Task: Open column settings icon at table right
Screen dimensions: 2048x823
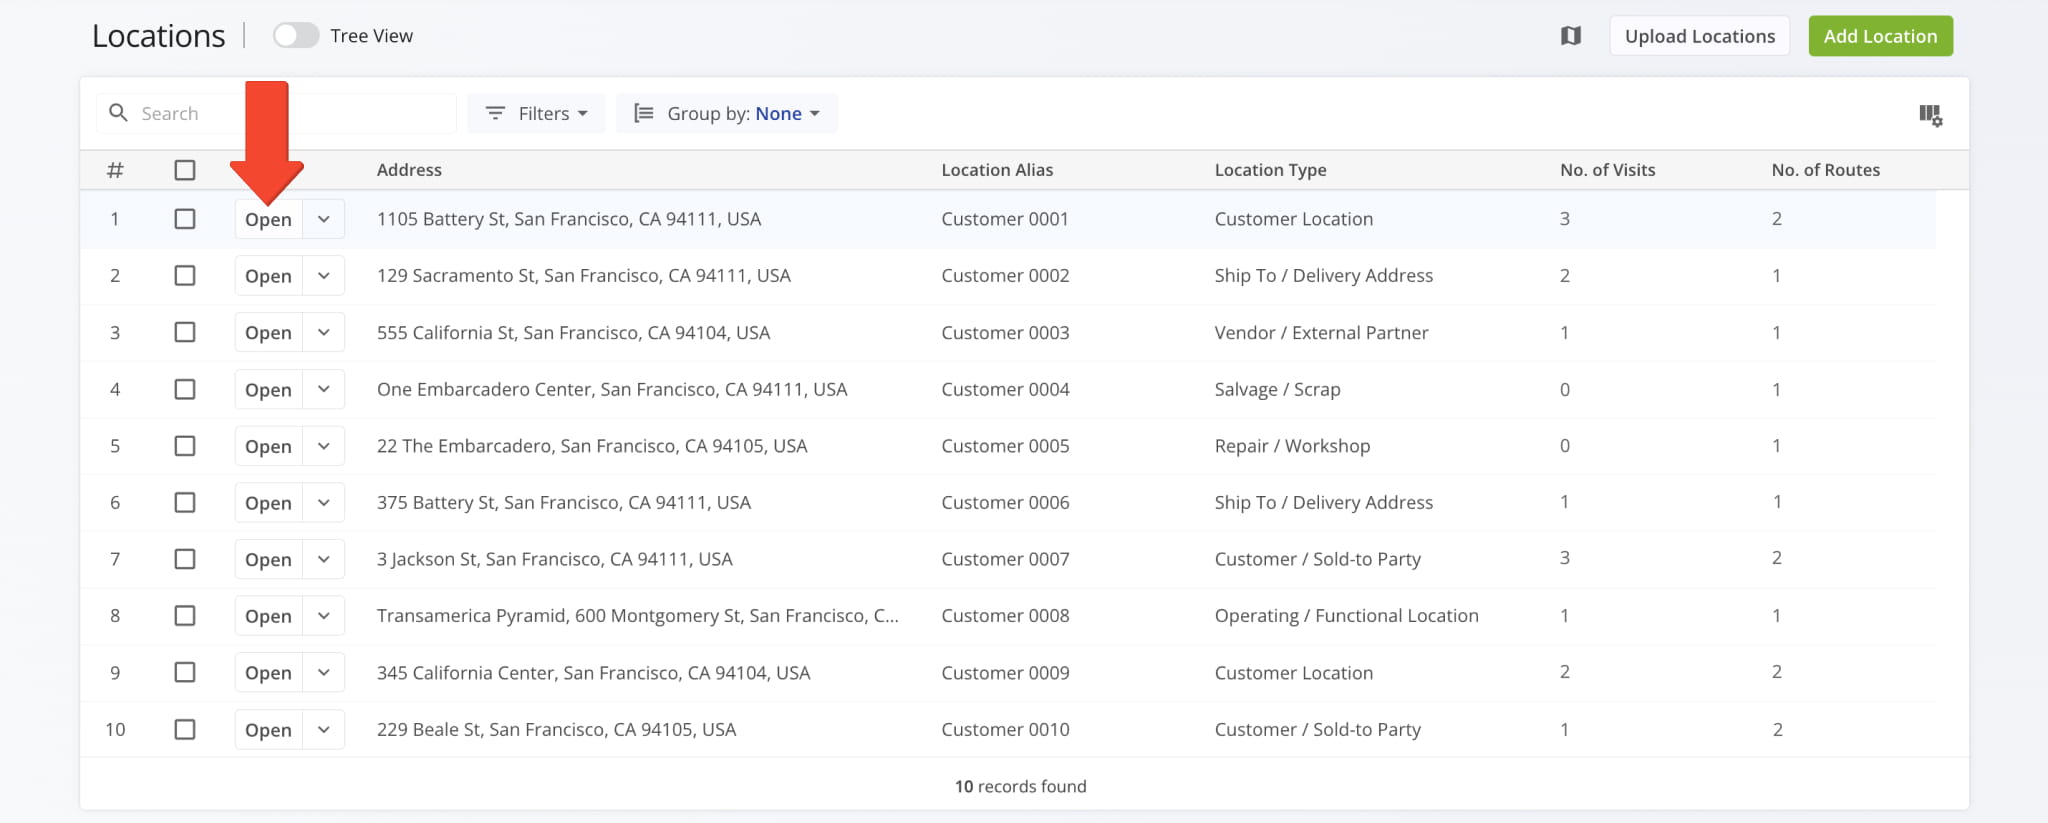Action: click(1930, 115)
